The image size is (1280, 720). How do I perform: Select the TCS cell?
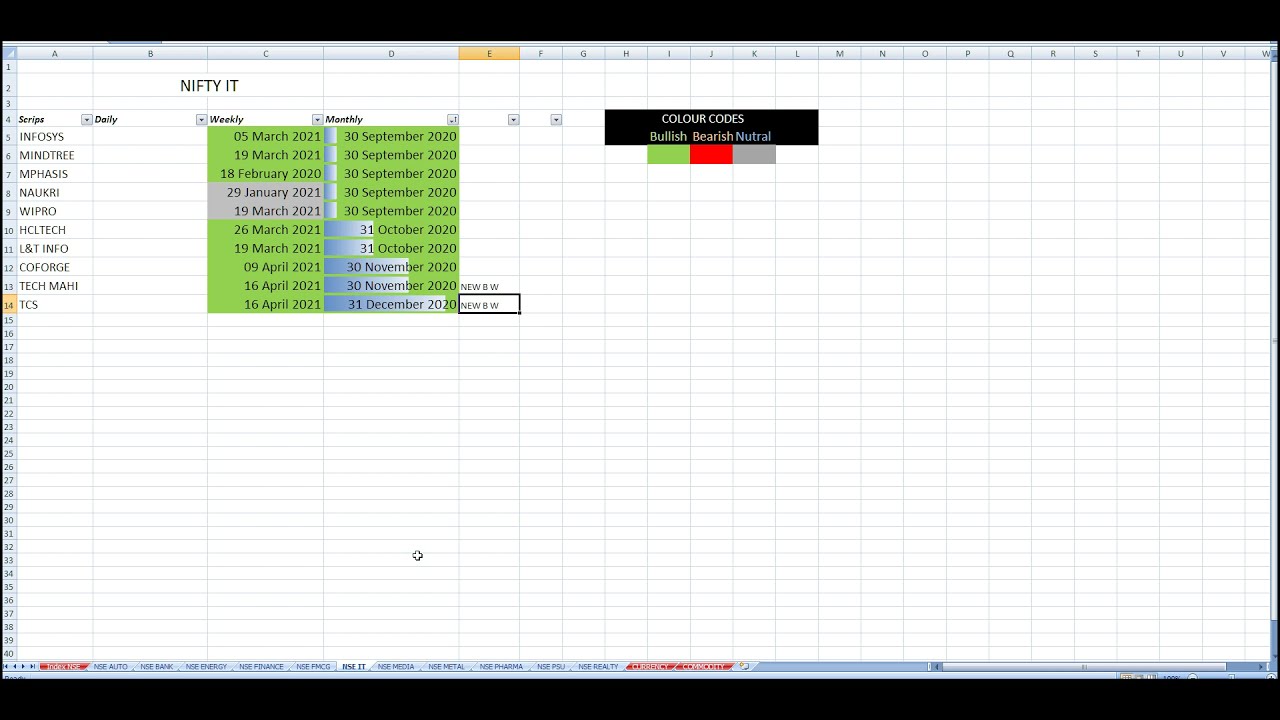[x=55, y=305]
